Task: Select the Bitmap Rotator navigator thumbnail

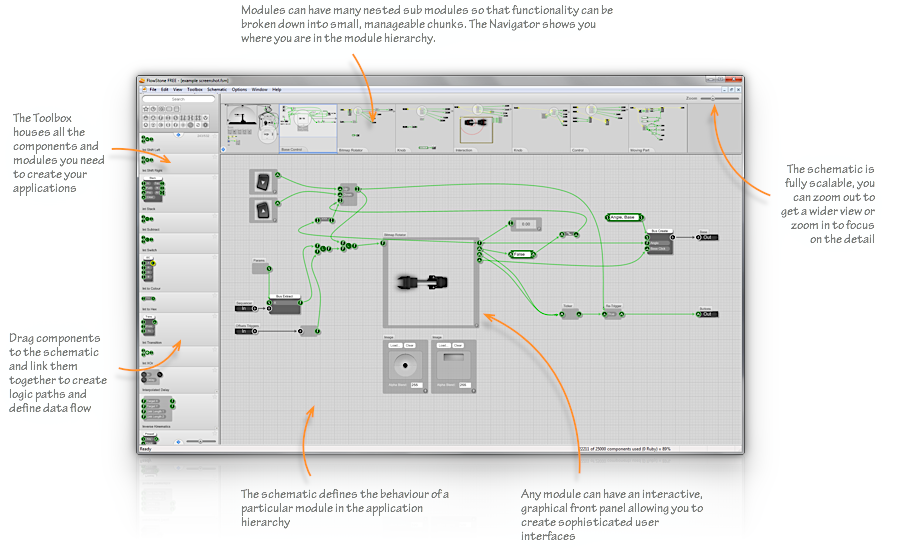Action: pyautogui.click(x=366, y=128)
